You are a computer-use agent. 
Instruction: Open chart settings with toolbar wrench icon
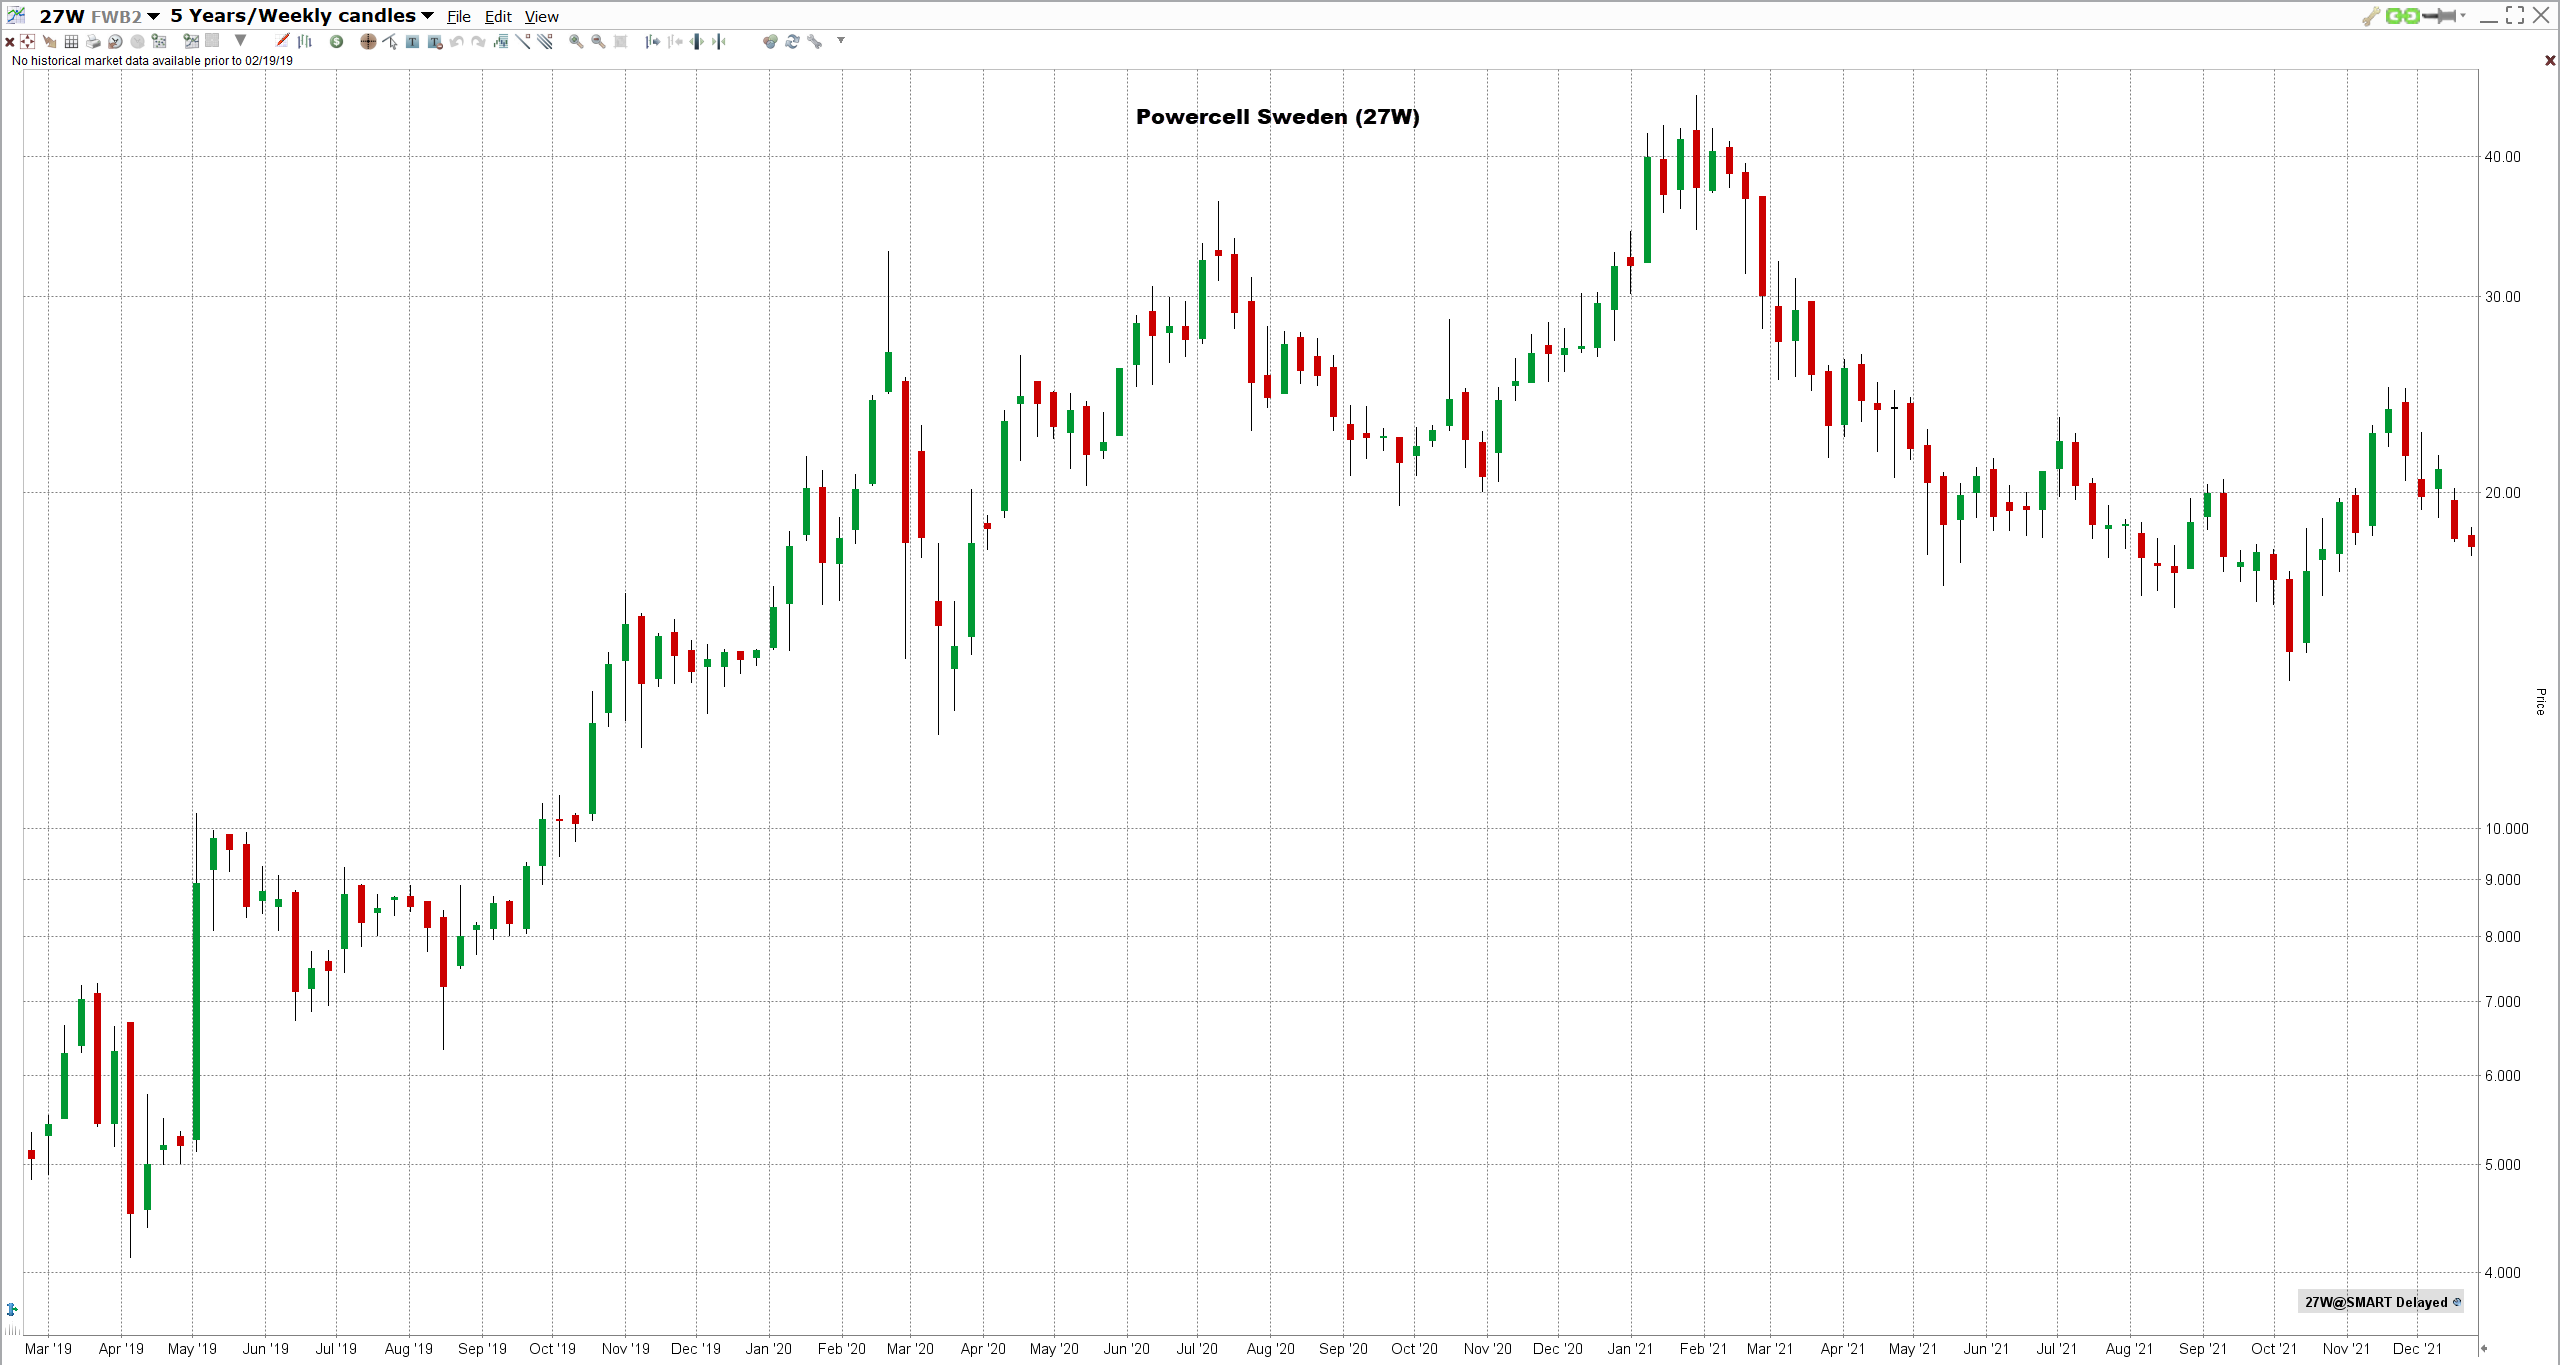pos(815,41)
